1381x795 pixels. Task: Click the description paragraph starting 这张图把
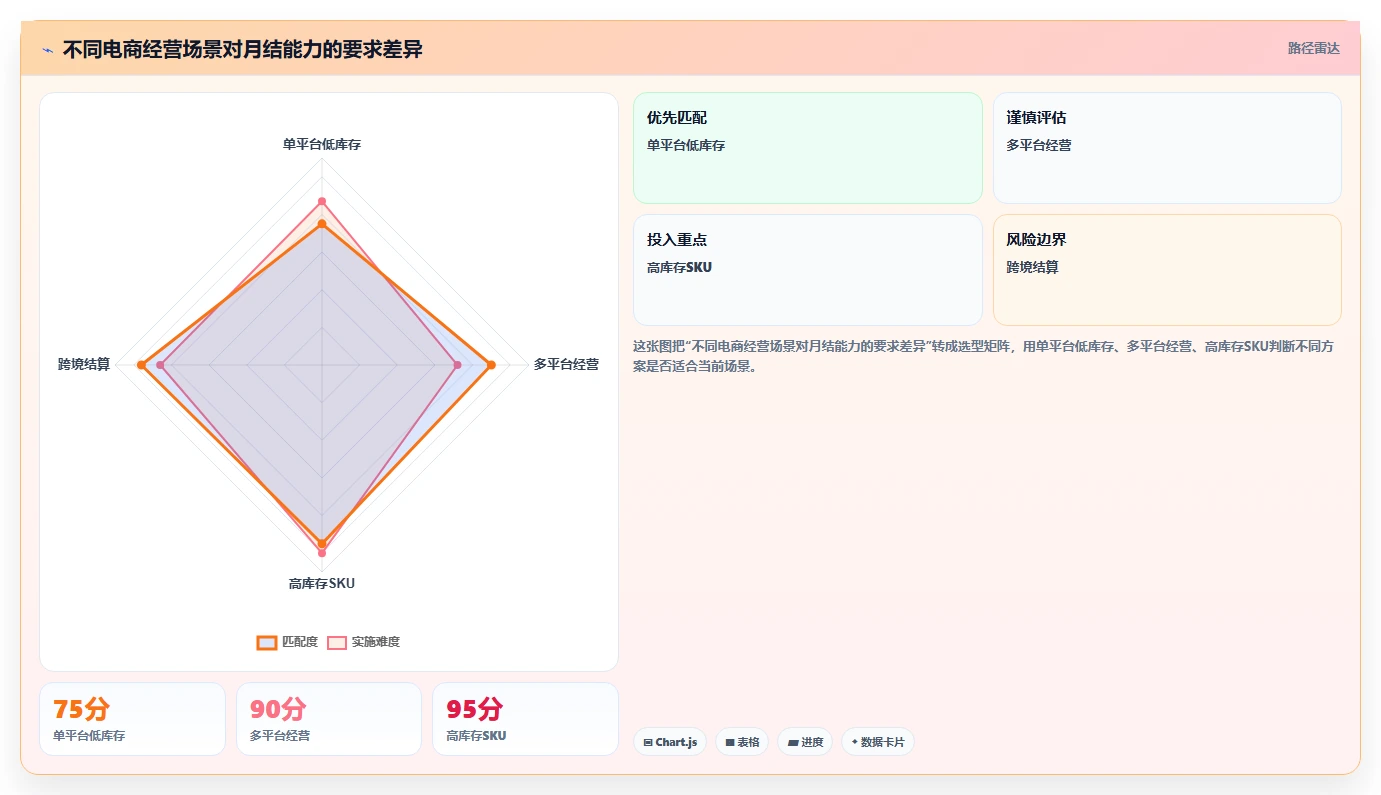tap(986, 356)
